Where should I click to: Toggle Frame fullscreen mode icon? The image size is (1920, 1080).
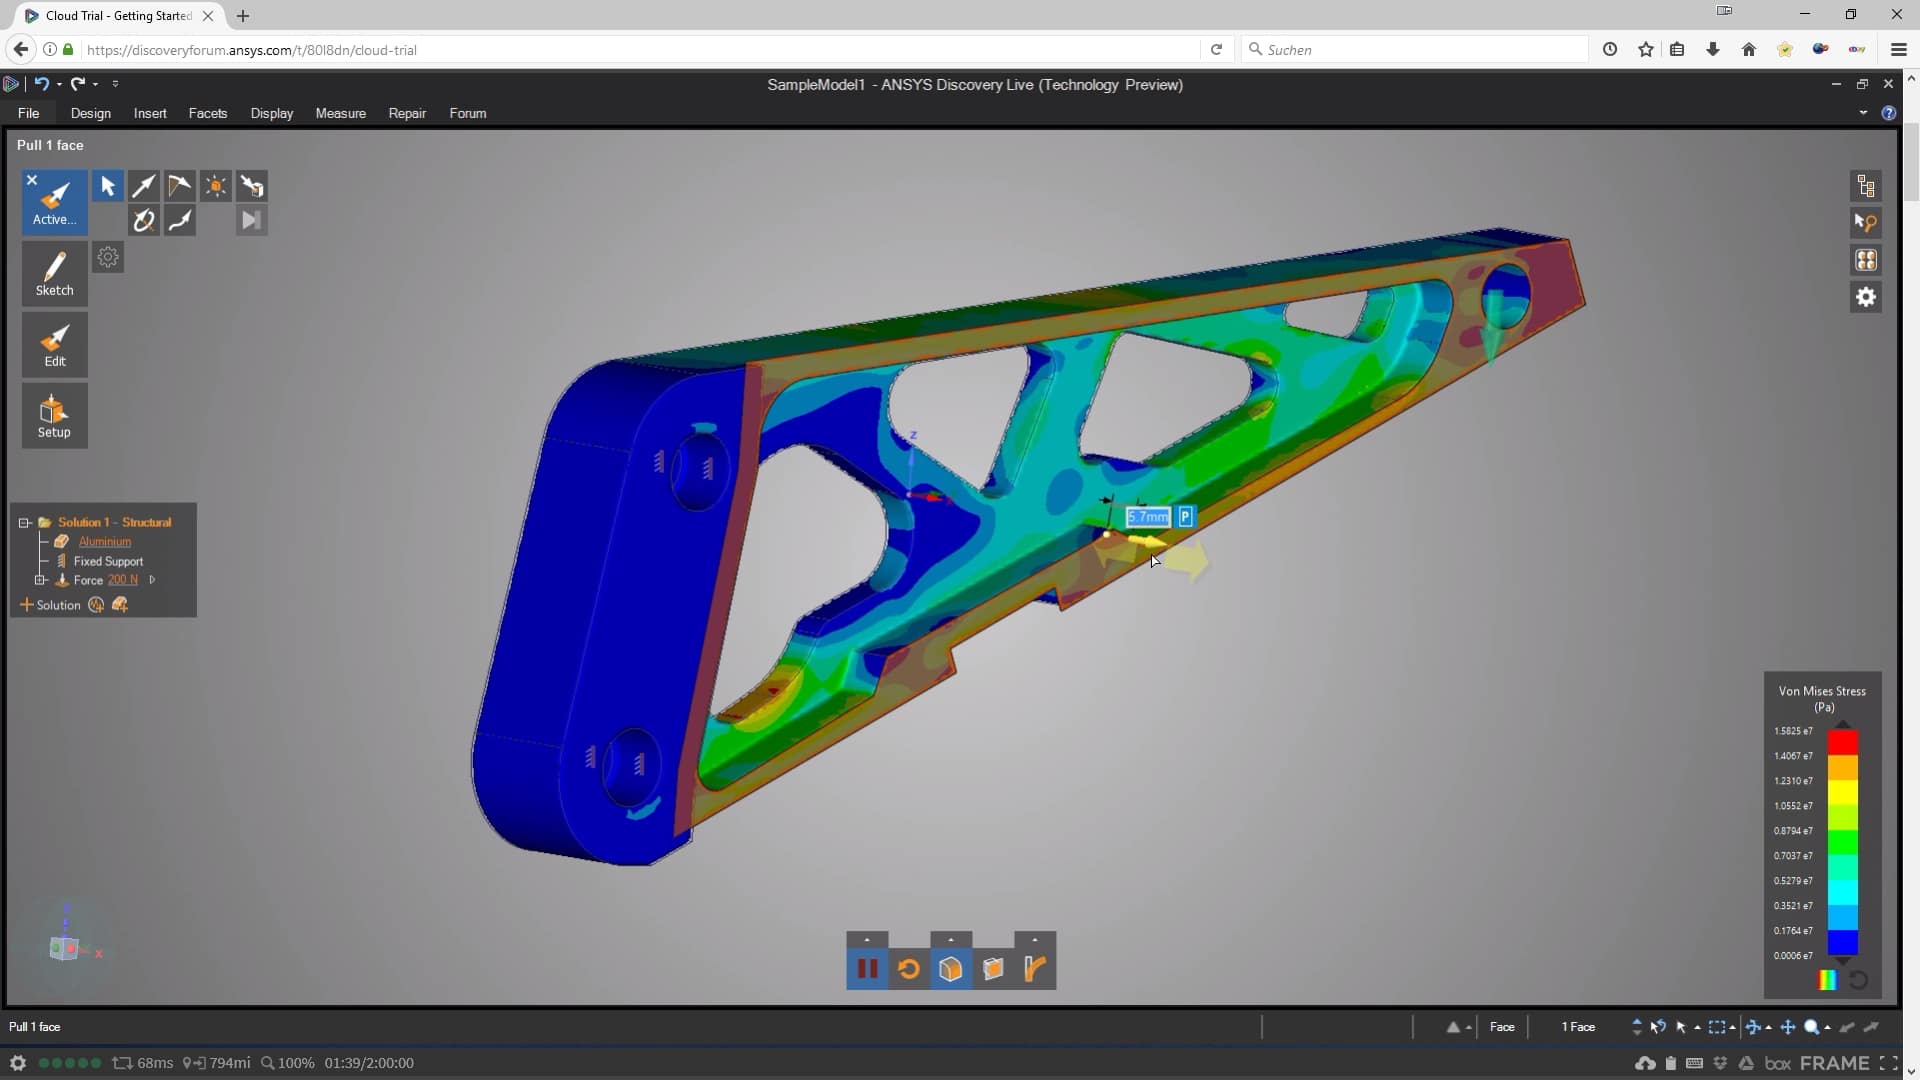1888,1063
